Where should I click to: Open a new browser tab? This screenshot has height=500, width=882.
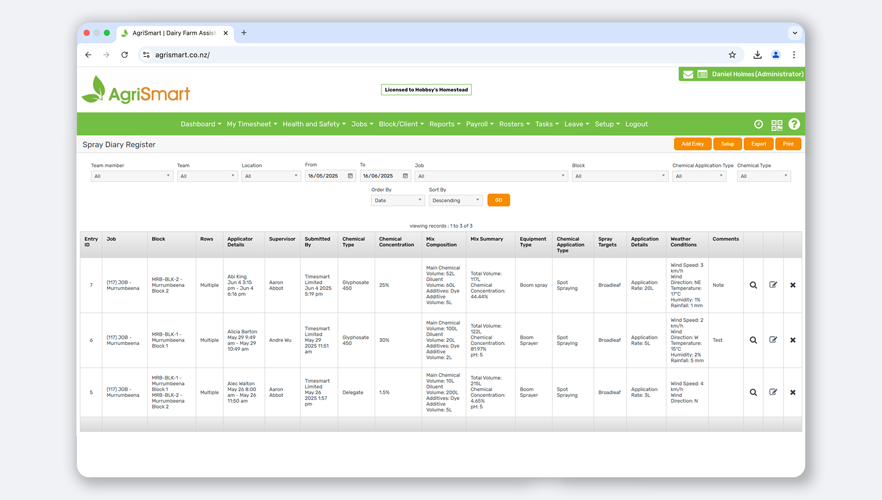tap(244, 33)
